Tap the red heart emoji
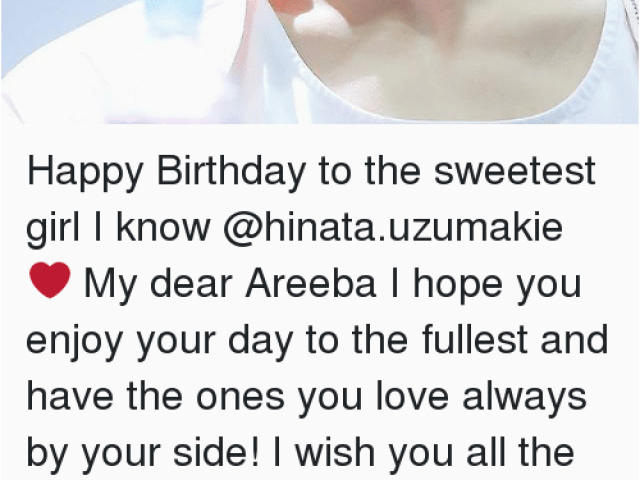Screen dimensions: 640x480 [50, 280]
